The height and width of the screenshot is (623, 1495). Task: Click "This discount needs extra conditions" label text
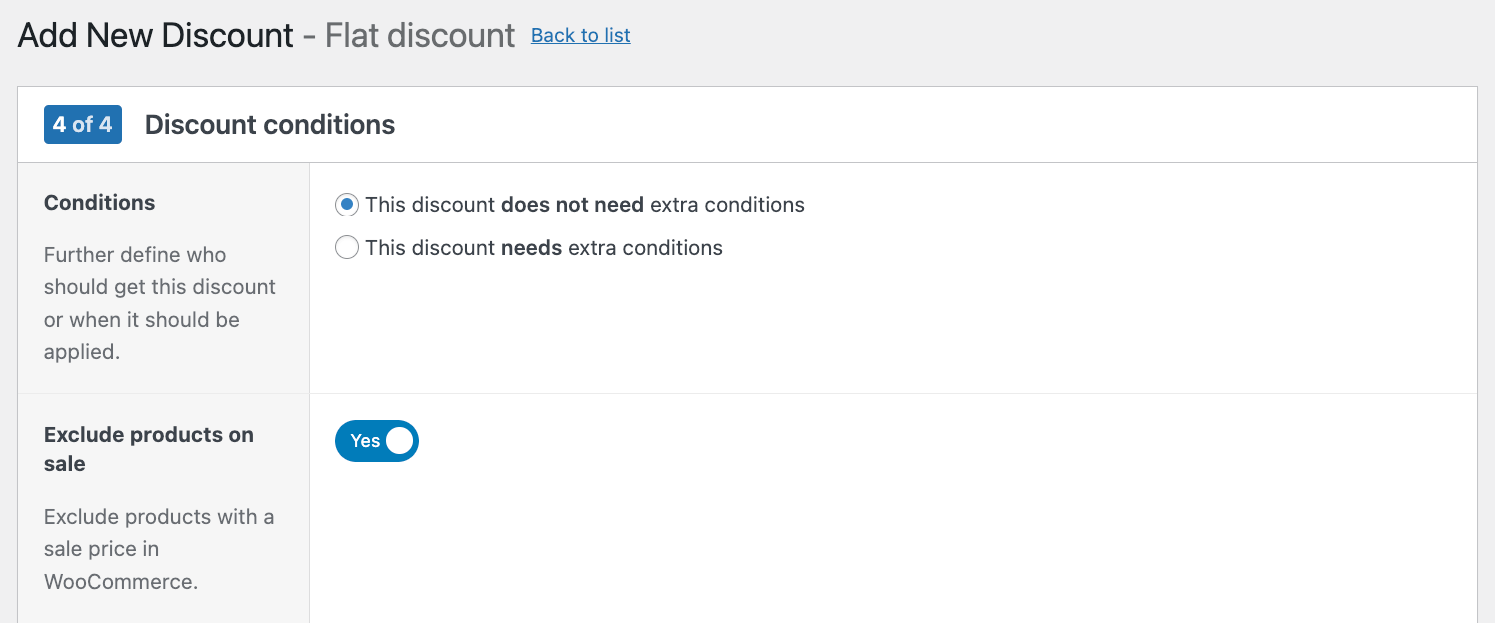[x=544, y=247]
